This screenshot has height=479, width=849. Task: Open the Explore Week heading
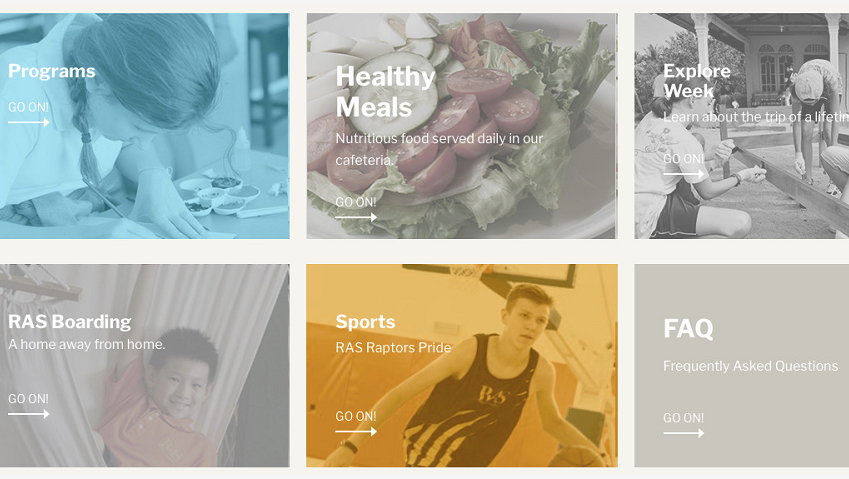[x=697, y=81]
